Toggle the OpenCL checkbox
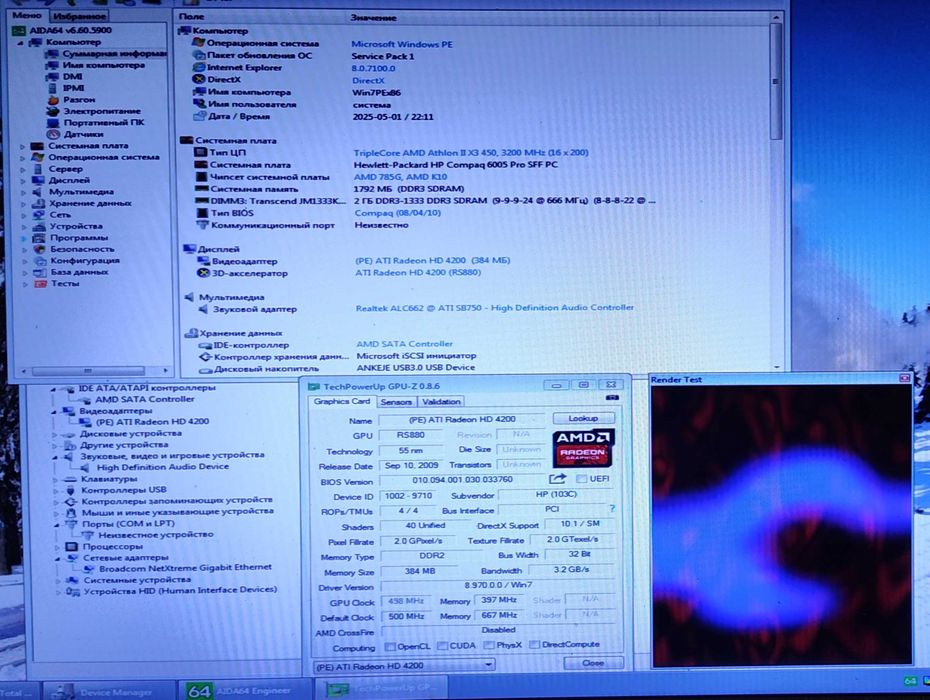The height and width of the screenshot is (700, 930). pyautogui.click(x=390, y=646)
